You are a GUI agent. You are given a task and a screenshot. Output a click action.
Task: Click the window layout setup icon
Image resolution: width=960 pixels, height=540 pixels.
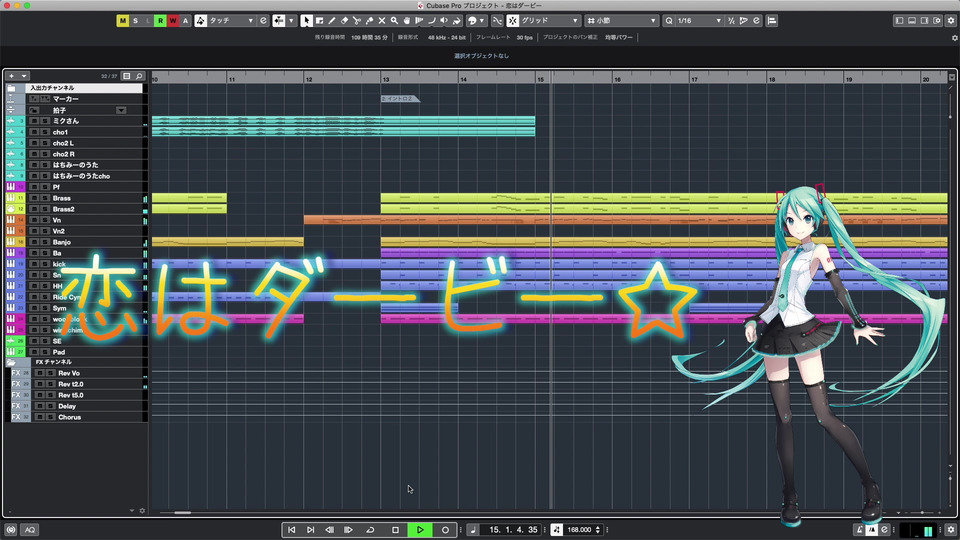[937, 21]
